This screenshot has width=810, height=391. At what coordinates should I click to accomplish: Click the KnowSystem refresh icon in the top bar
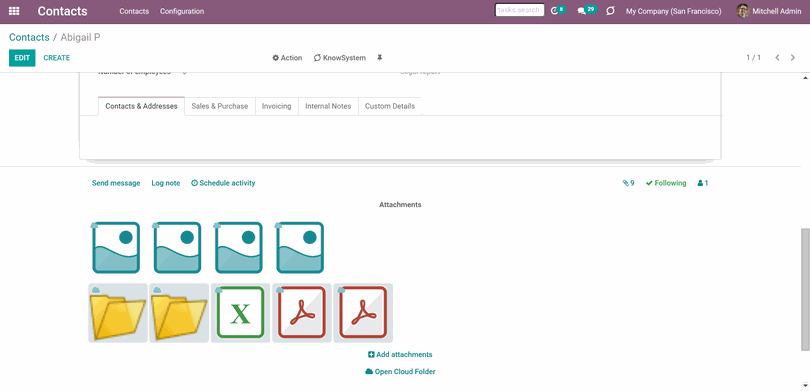611,11
